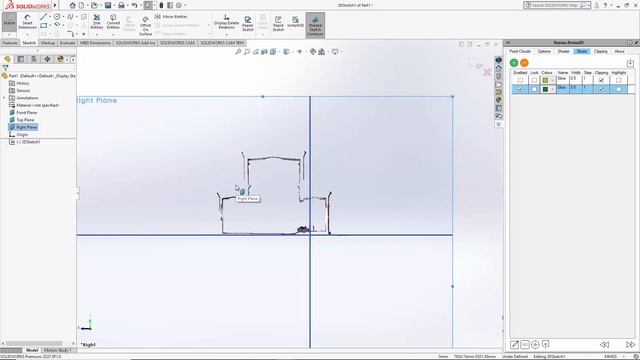Toggle Clipping checkbox in first slice row
Screen dimensions: 640x360
[x=601, y=80]
